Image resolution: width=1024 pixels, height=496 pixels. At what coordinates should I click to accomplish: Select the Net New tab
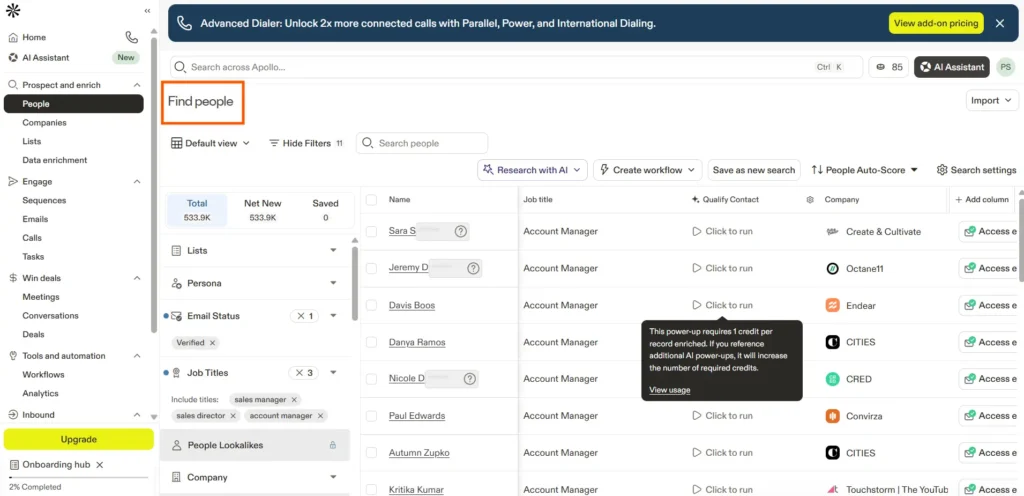pyautogui.click(x=262, y=209)
